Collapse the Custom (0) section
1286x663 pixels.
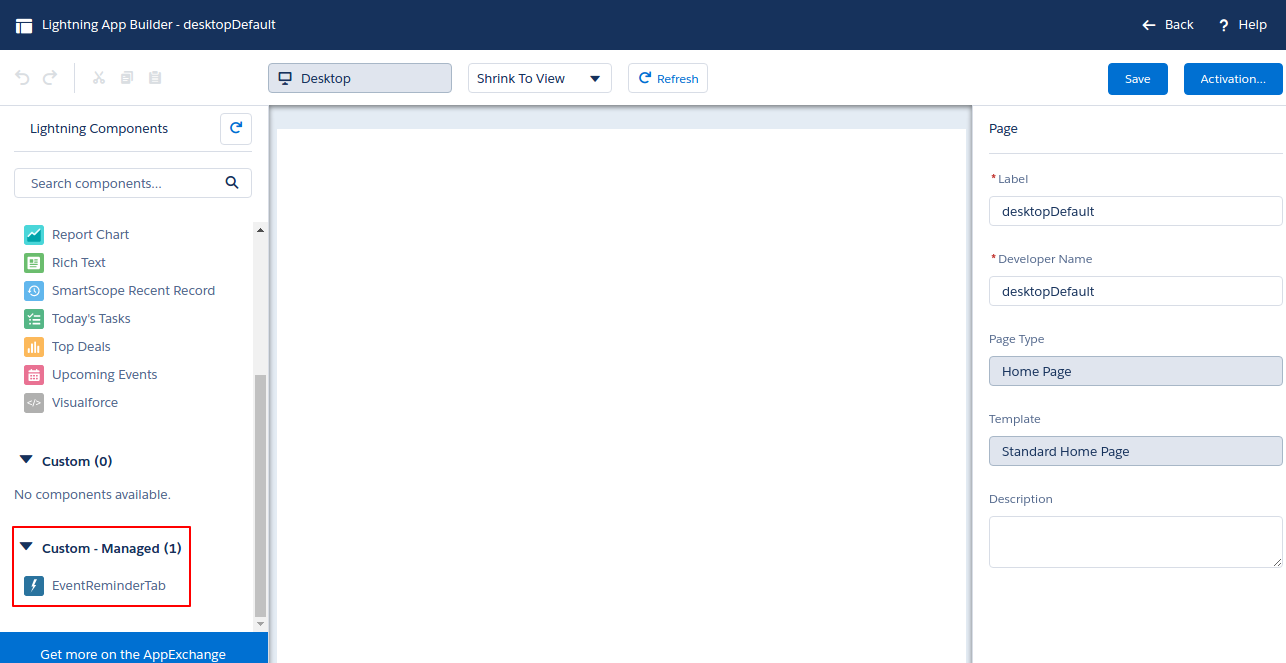click(x=27, y=461)
